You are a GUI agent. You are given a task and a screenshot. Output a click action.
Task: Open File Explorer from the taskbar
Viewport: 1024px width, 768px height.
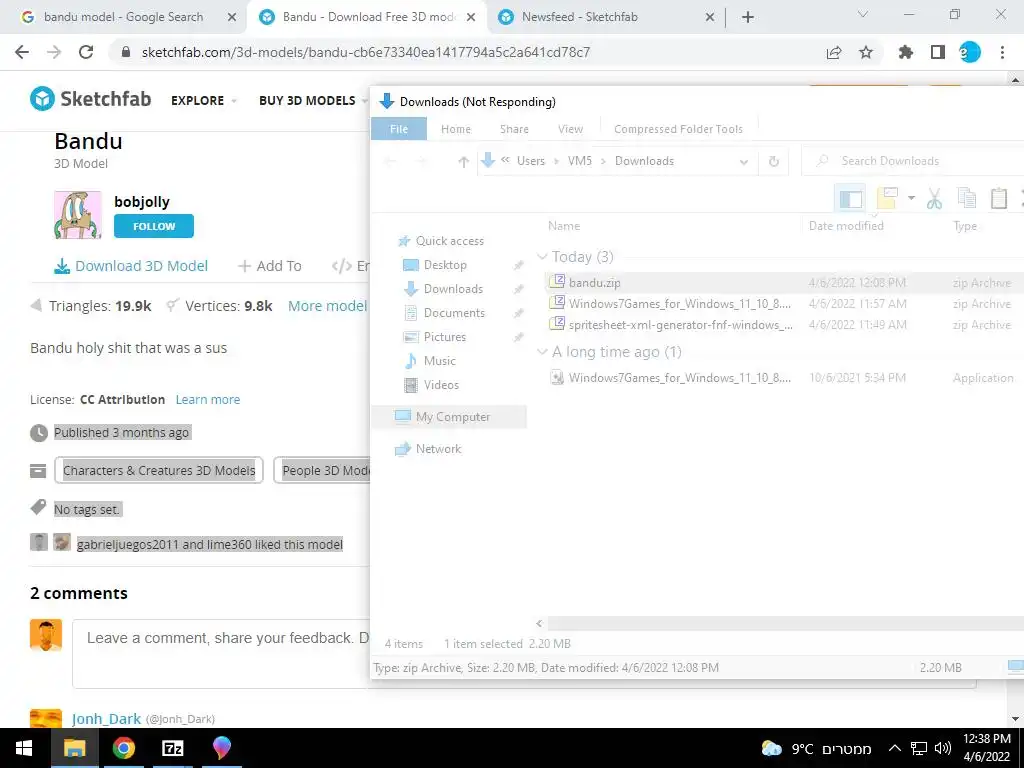point(74,748)
